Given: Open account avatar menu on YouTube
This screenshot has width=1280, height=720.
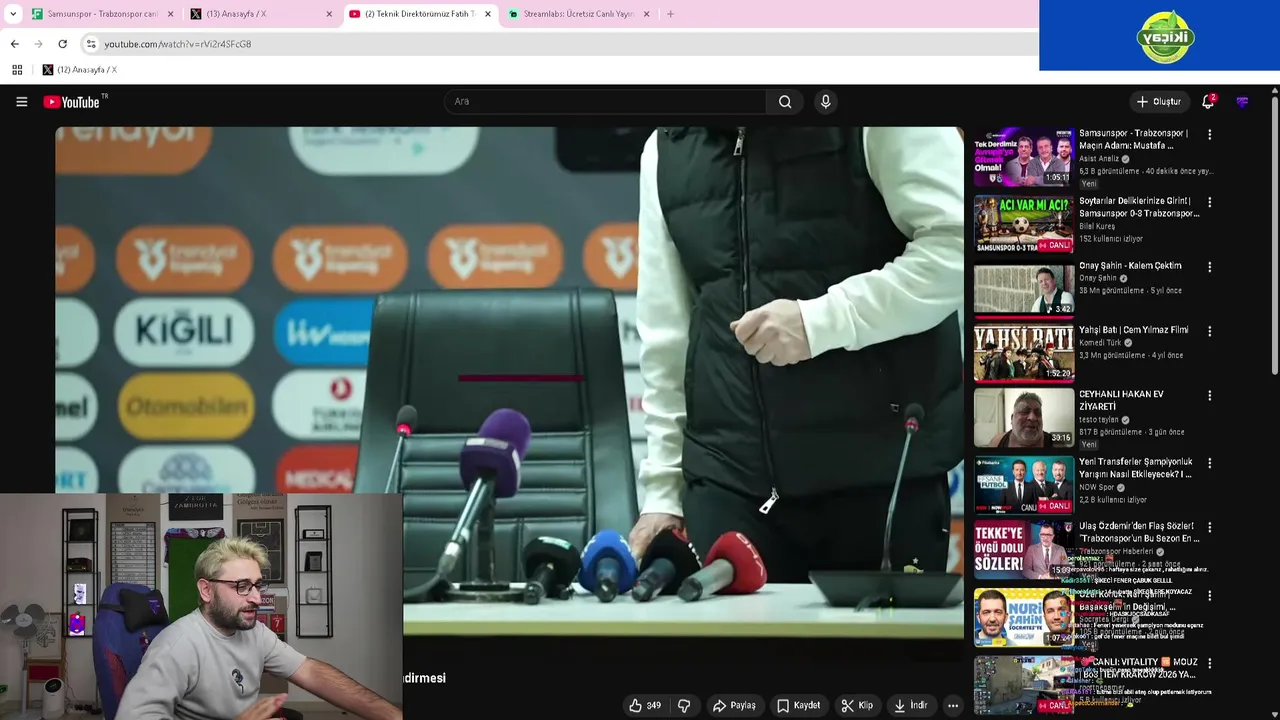Looking at the screenshot, I should (1242, 101).
